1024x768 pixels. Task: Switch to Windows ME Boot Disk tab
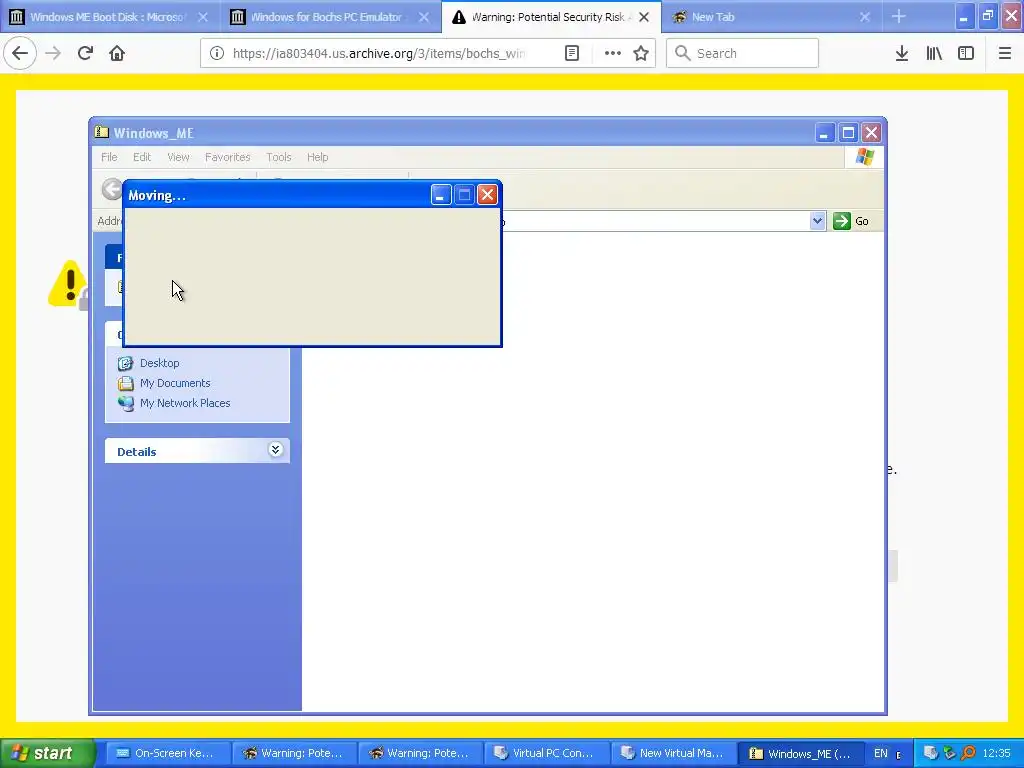[x=109, y=16]
